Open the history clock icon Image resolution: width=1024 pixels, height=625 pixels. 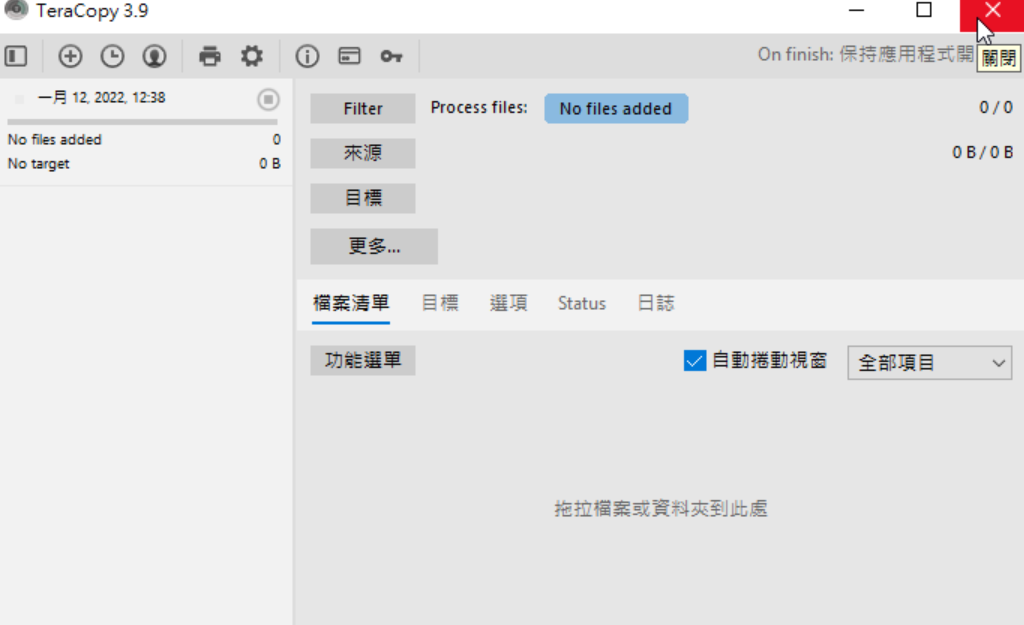112,56
